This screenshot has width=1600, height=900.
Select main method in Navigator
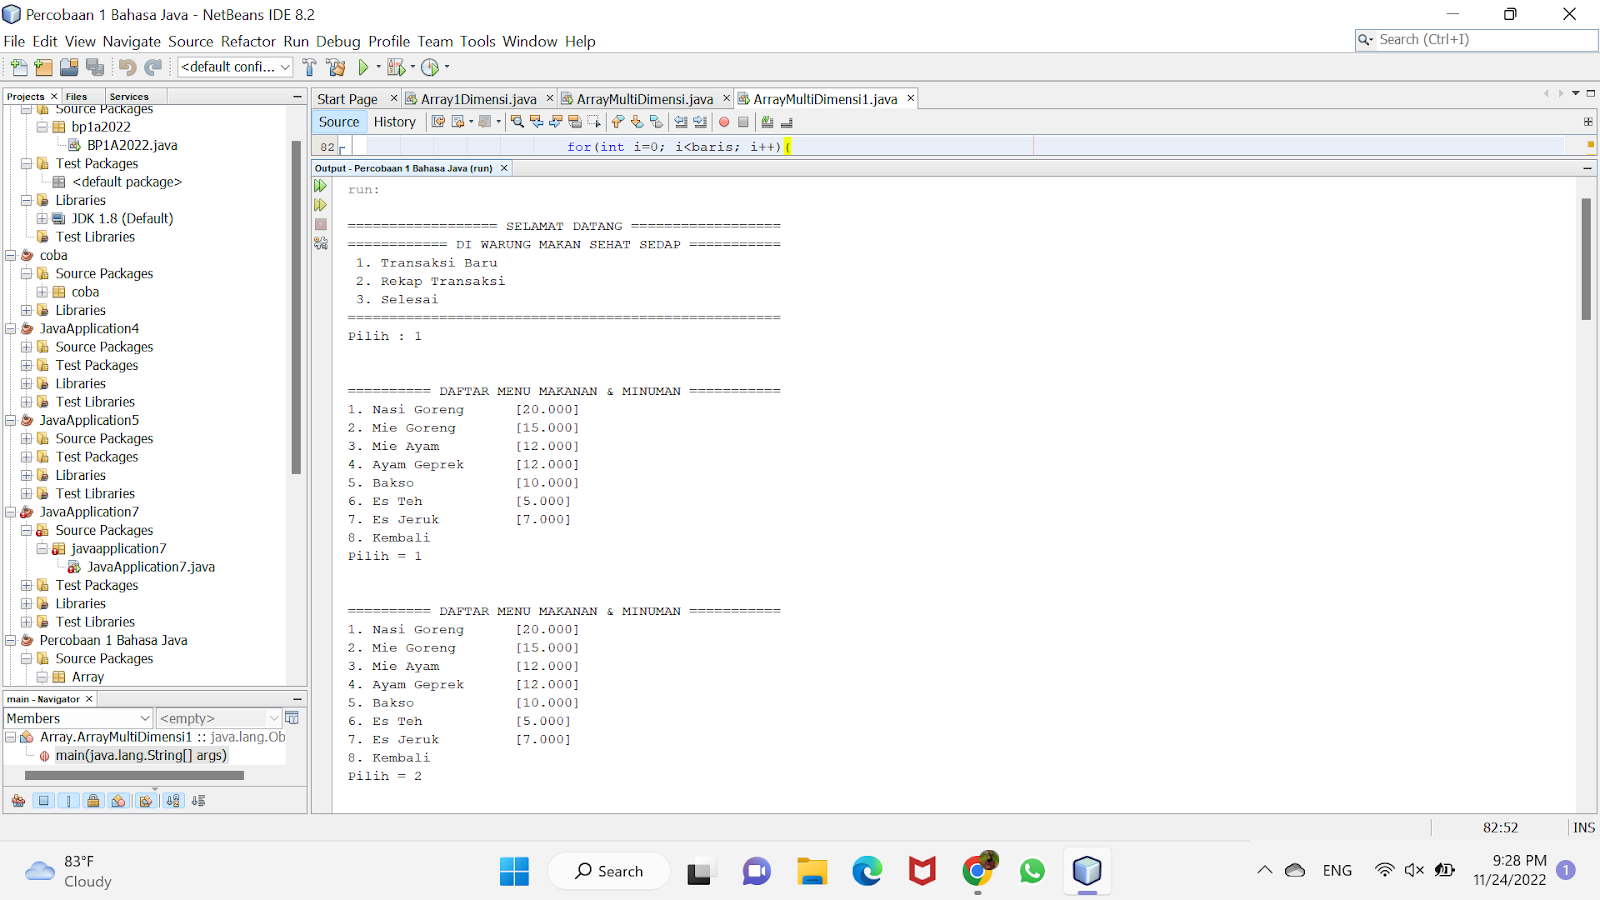(141, 756)
